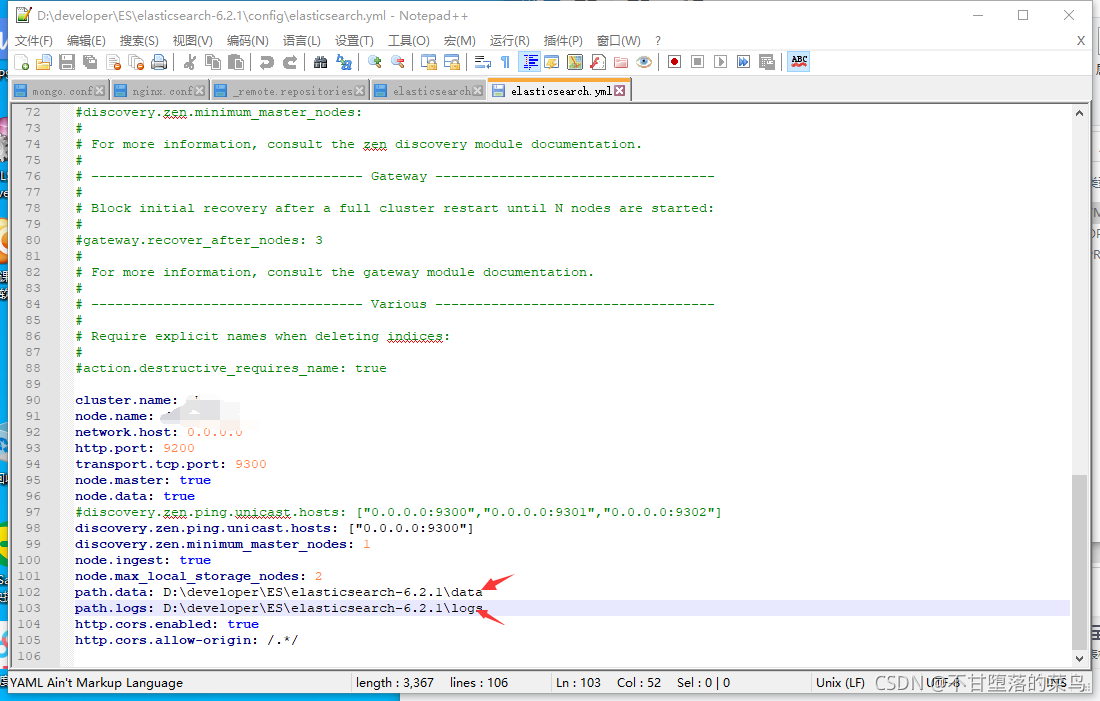Open the ? help menu
This screenshot has height=701, width=1100.
coord(658,41)
